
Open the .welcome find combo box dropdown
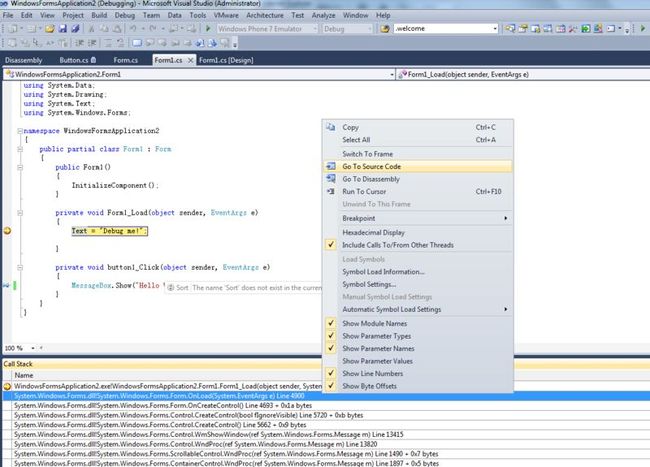(495, 29)
